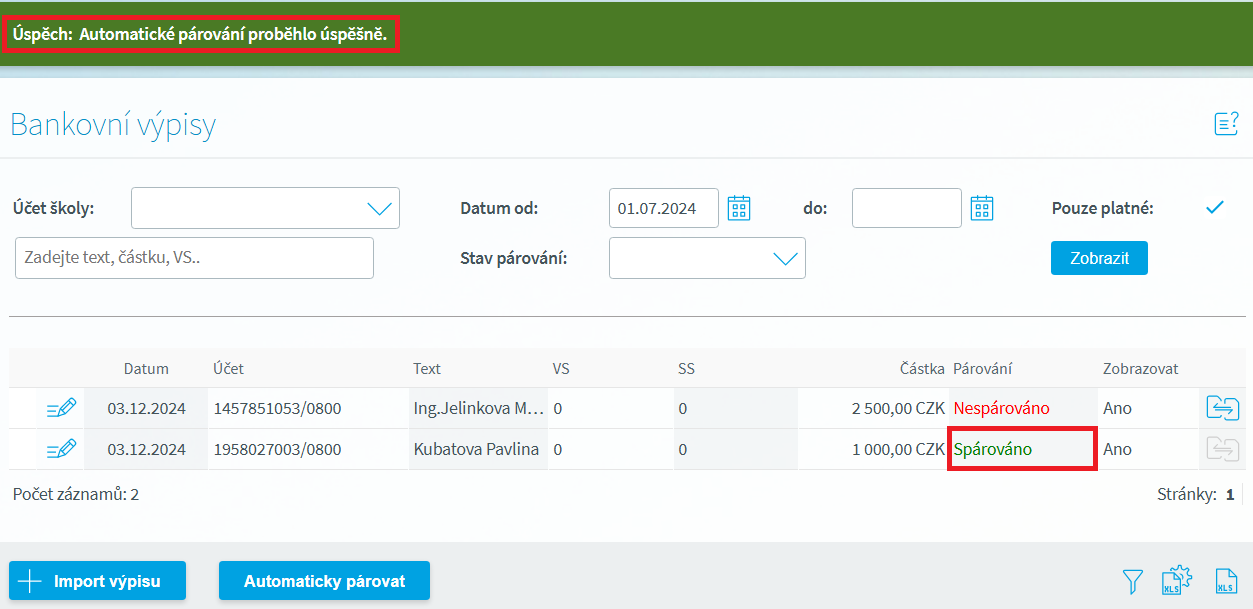
Task: Sort the table by the Datum column header
Action: (x=146, y=369)
